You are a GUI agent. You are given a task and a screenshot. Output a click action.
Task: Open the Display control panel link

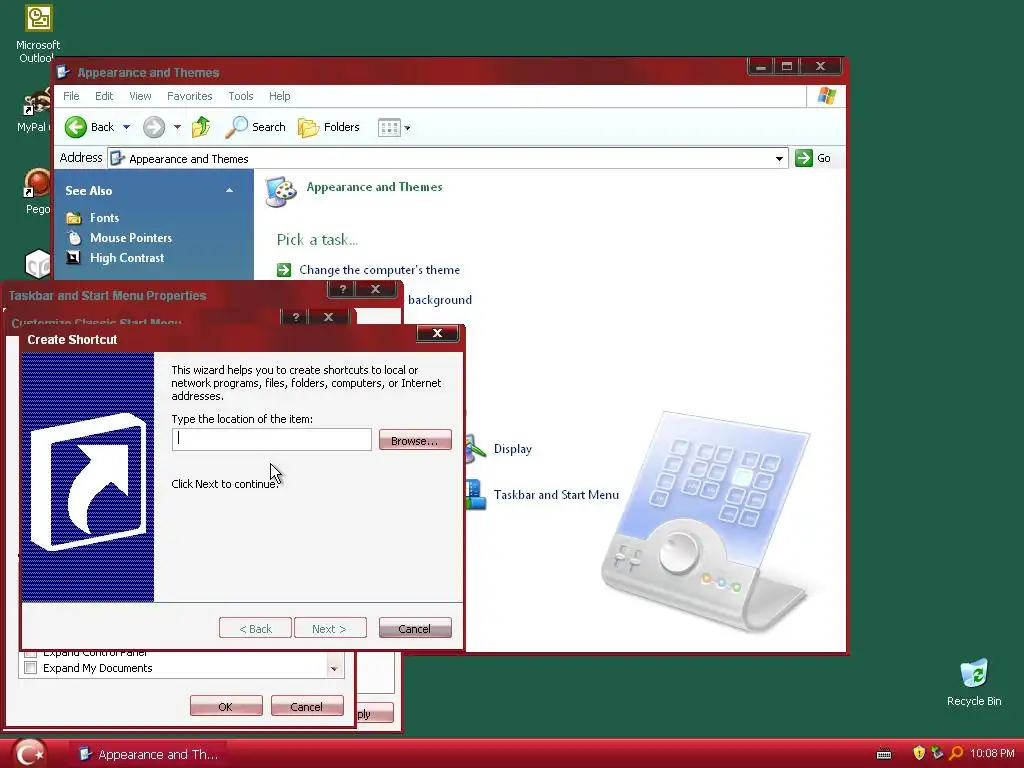[513, 449]
